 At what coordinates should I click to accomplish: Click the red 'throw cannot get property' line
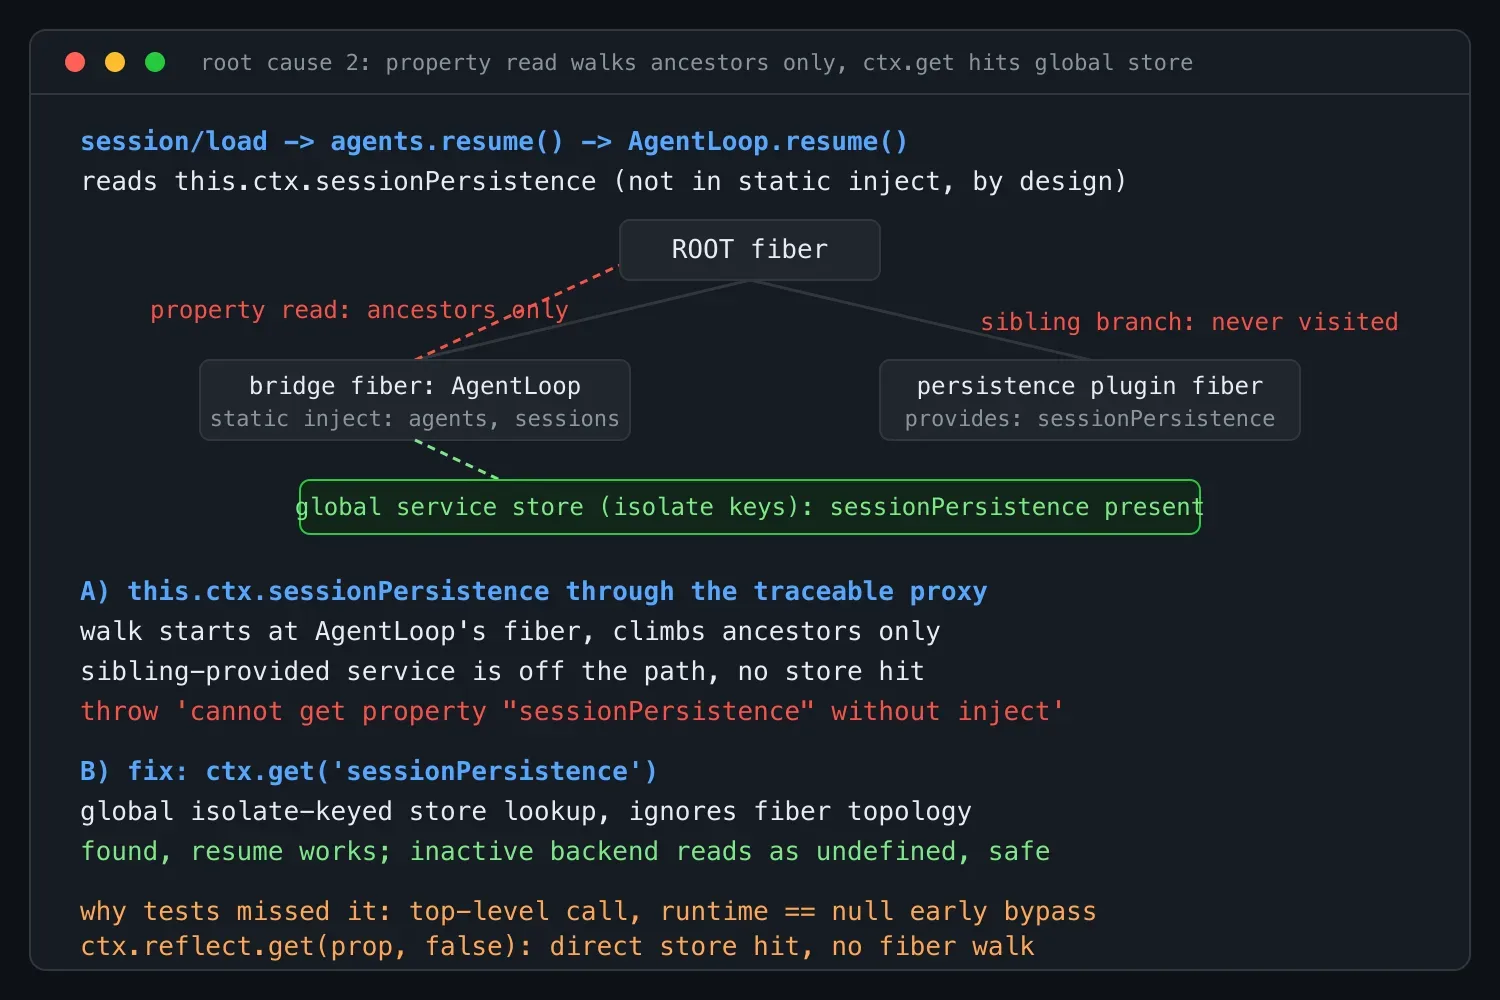point(572,712)
